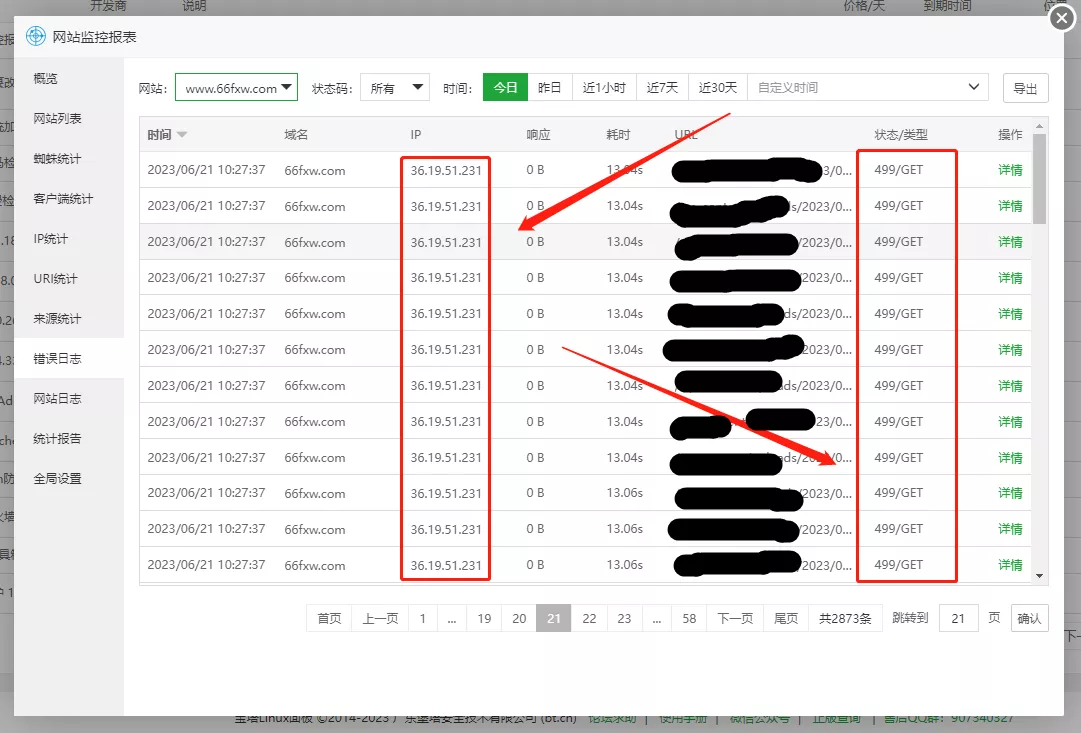Screen dimensions: 1081x733
Task: Select the 昨日 time filter
Action: (x=549, y=88)
